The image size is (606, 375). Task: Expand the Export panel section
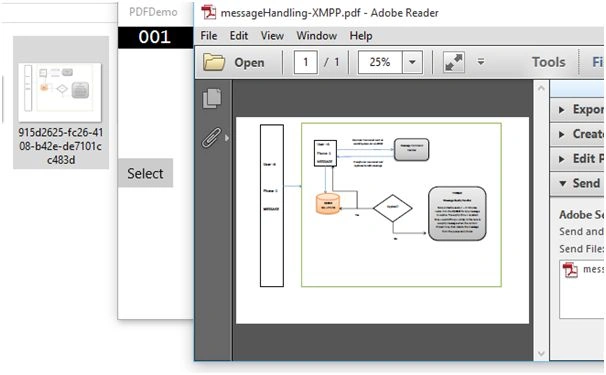(x=577, y=110)
